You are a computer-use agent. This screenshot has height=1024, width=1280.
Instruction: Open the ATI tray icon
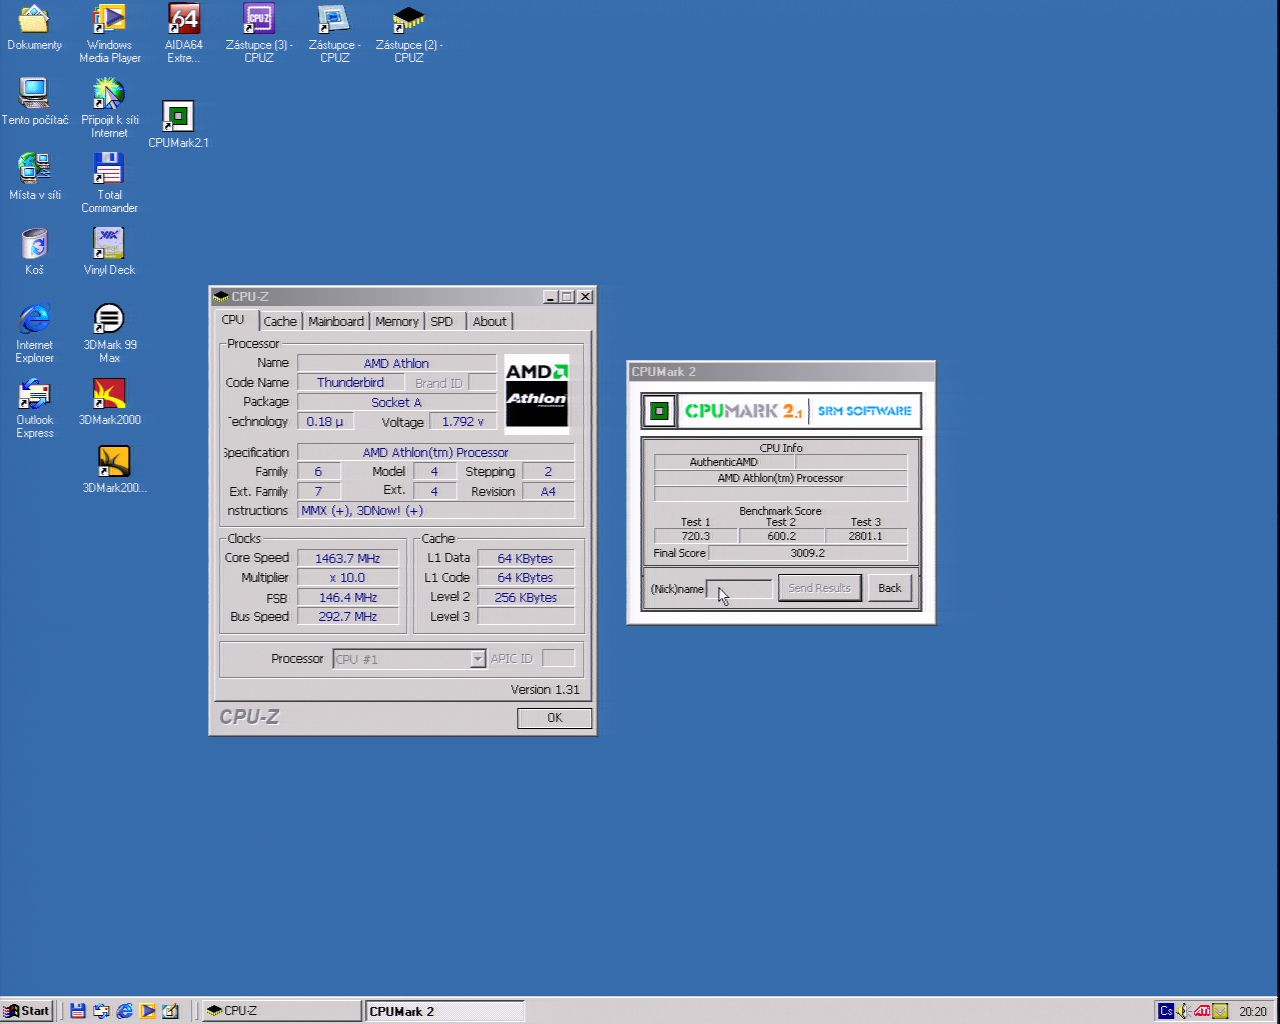click(x=1202, y=1011)
